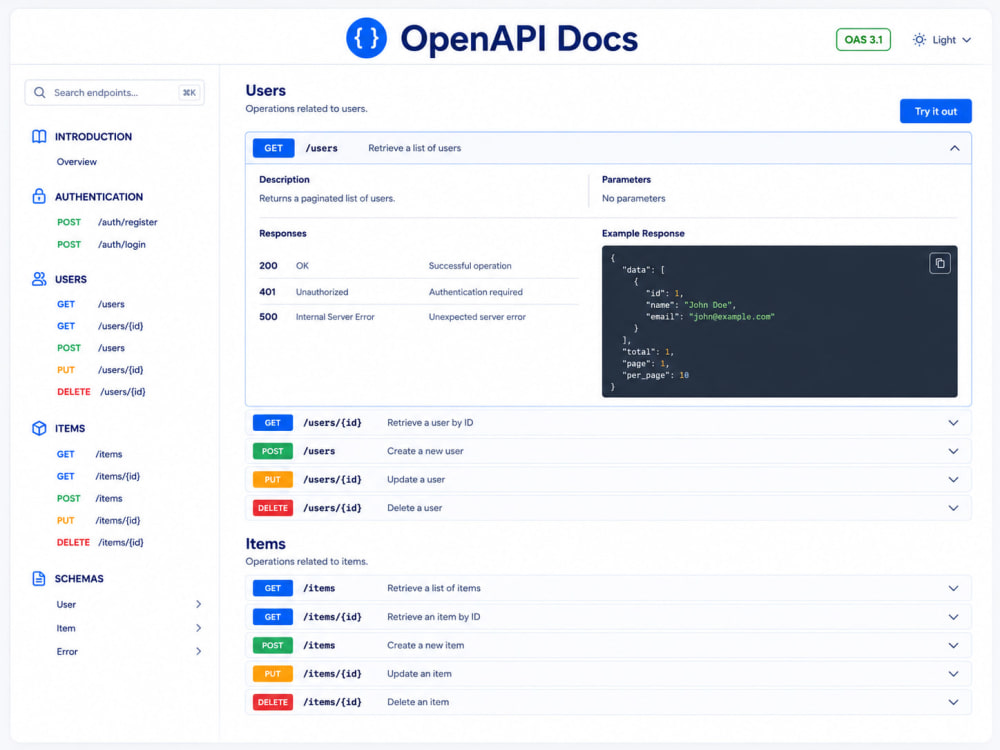1000x750 pixels.
Task: Expand Create a new item row
Action: click(608, 645)
